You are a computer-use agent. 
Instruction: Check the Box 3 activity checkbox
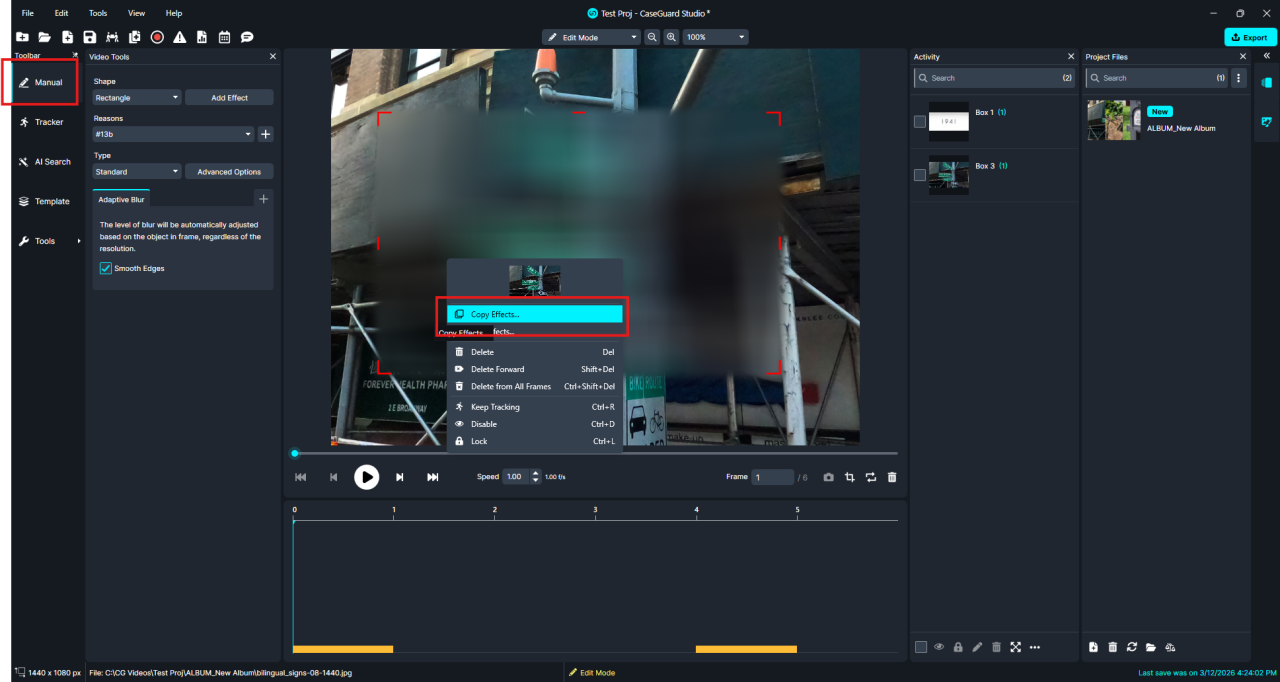(920, 175)
